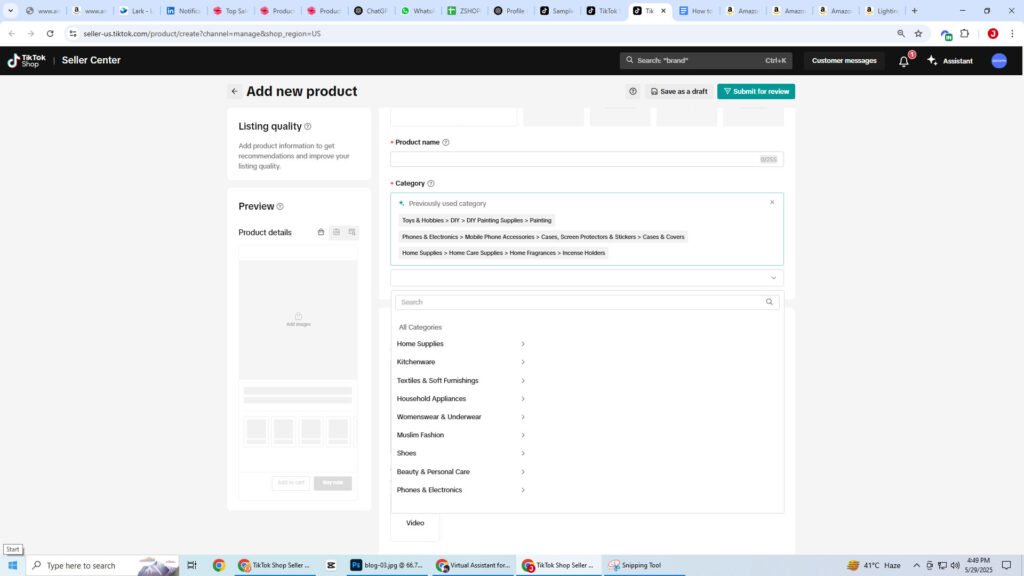Open the Chrome three-dot menu
Image resolution: width=1024 pixels, height=576 pixels.
pos(1012,33)
